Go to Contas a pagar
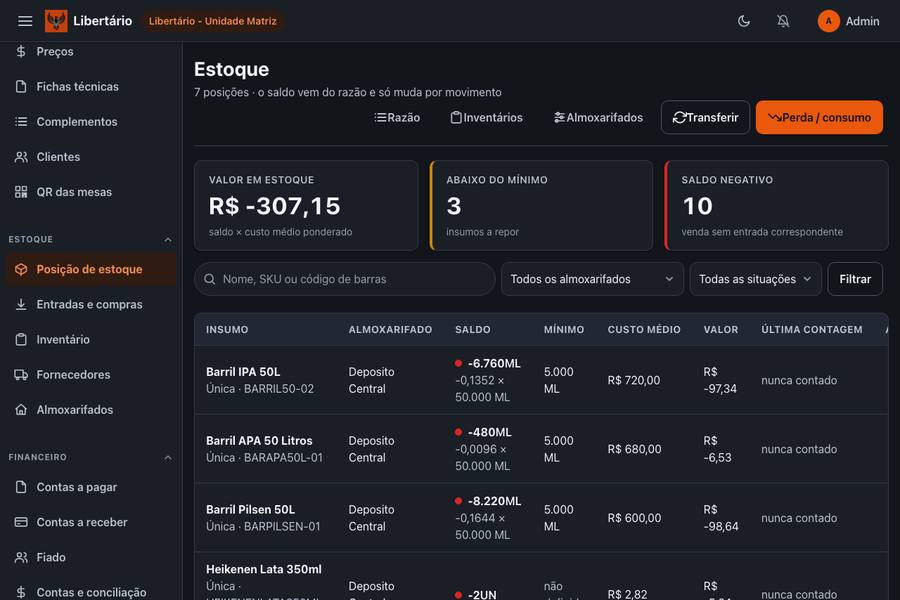 click(x=91, y=487)
